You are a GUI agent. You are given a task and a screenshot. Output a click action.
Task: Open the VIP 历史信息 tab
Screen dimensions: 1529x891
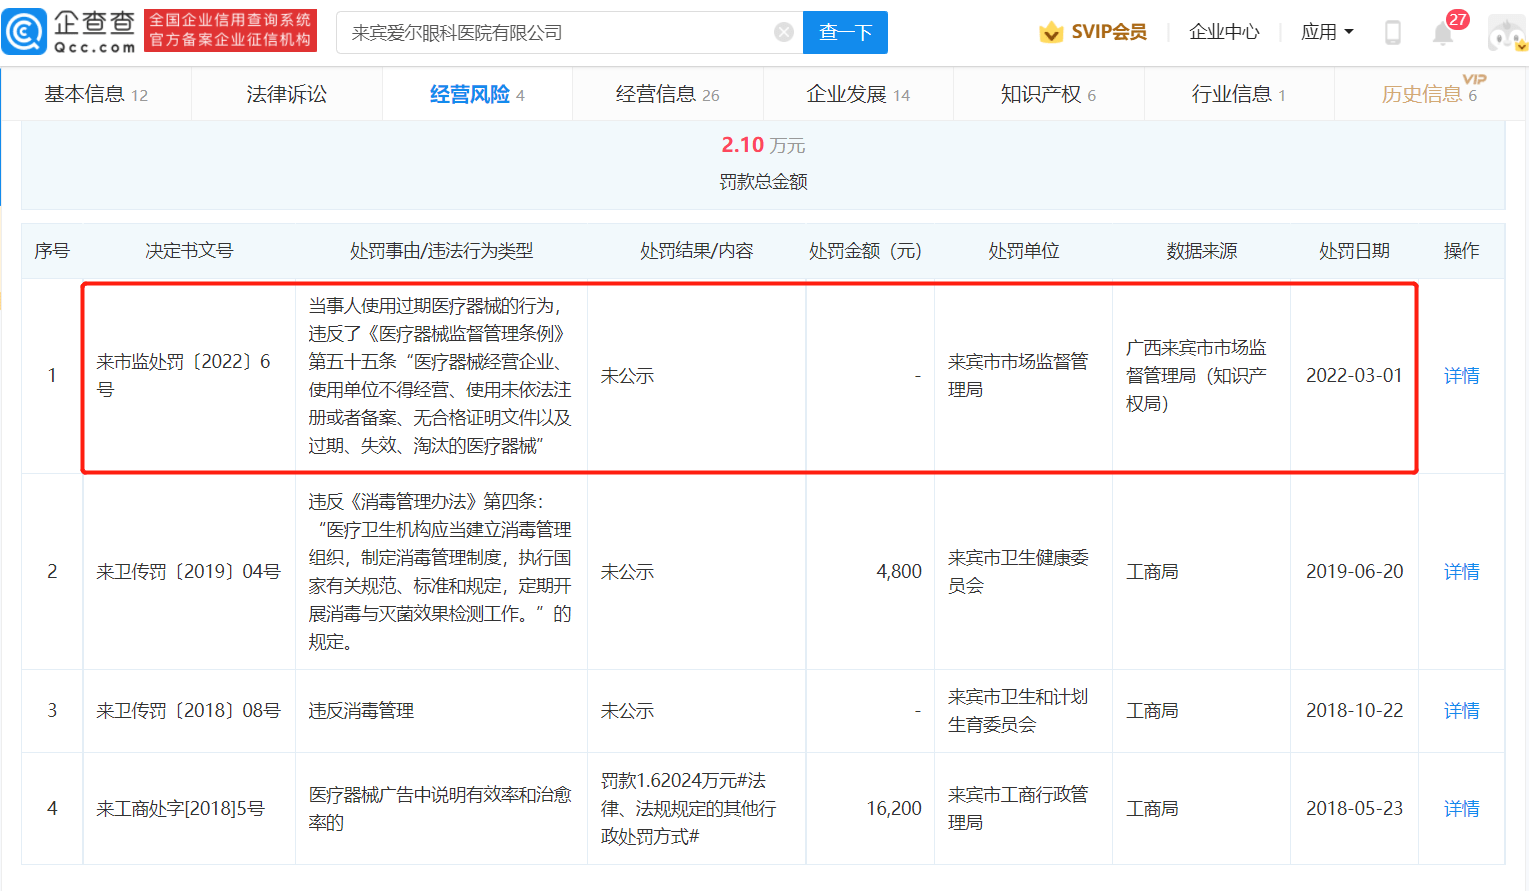1429,94
